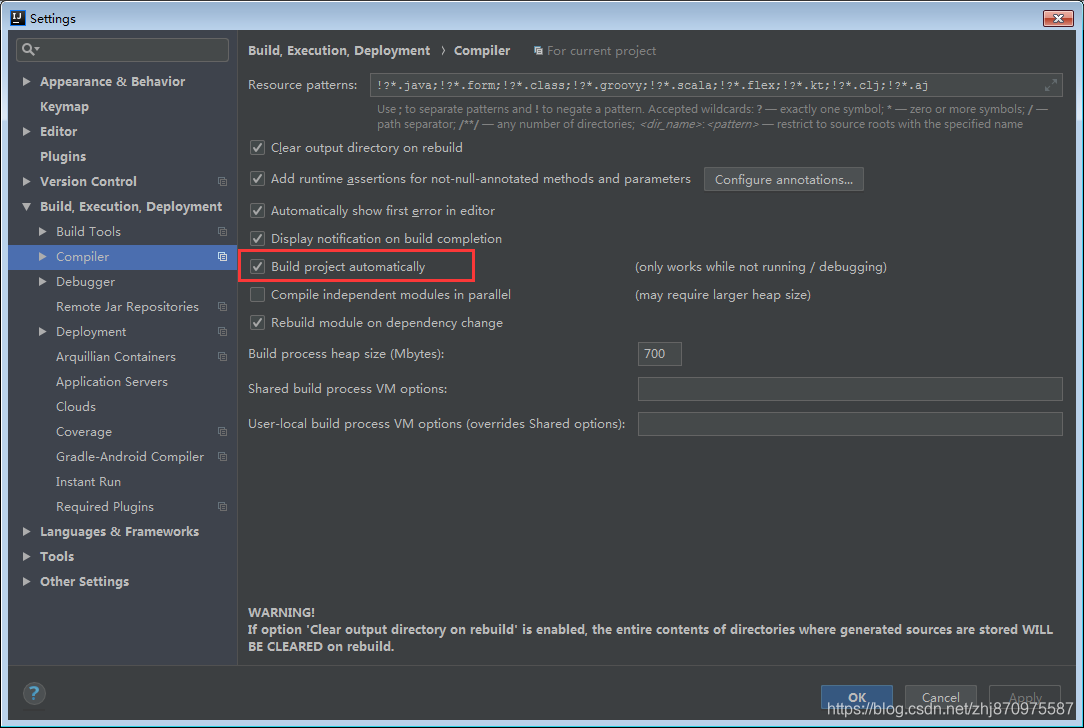Click the icon next to Coverage entry
Screen dimensions: 1084x728
pyautogui.click(x=221, y=431)
